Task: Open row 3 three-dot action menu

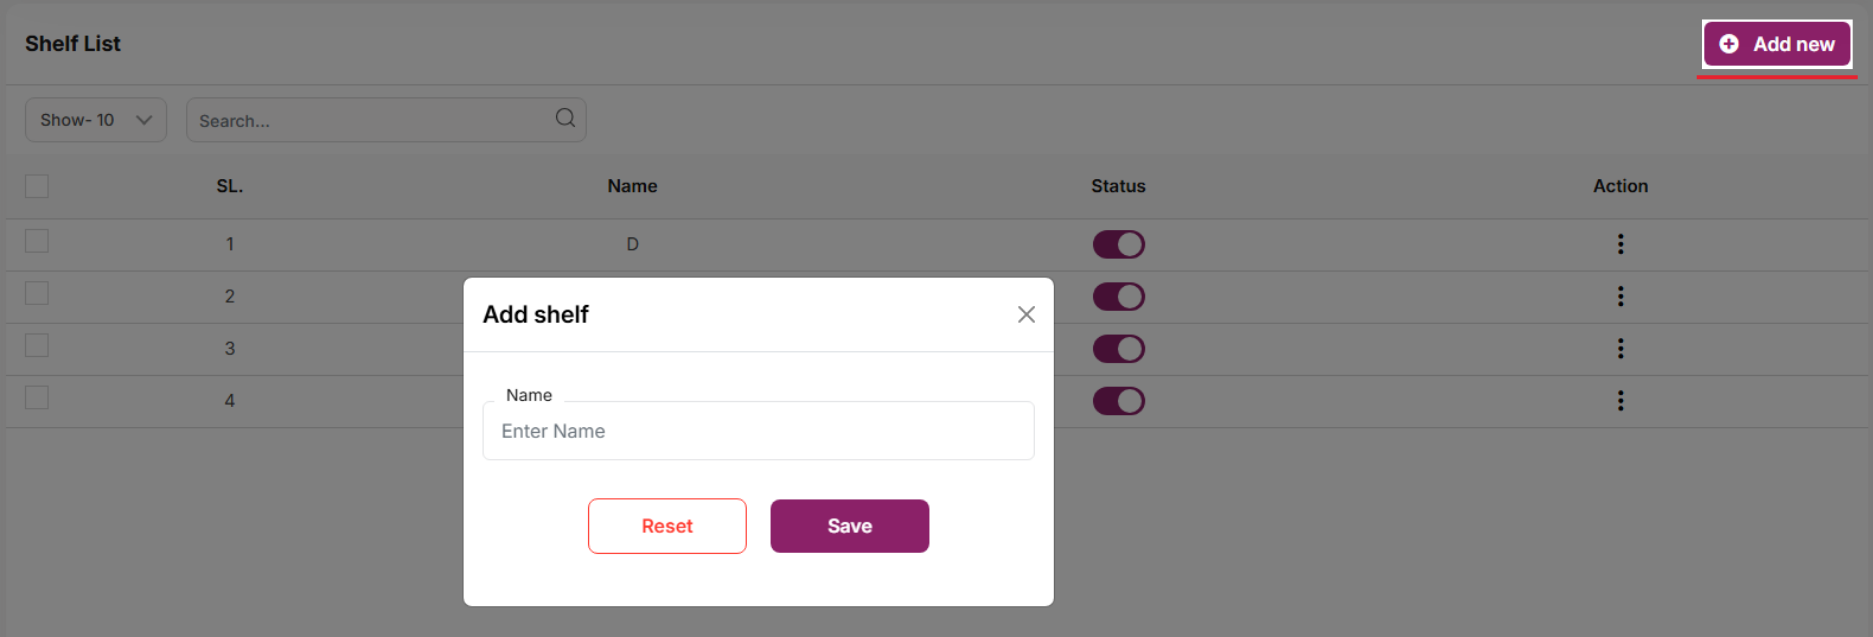Action: point(1620,348)
